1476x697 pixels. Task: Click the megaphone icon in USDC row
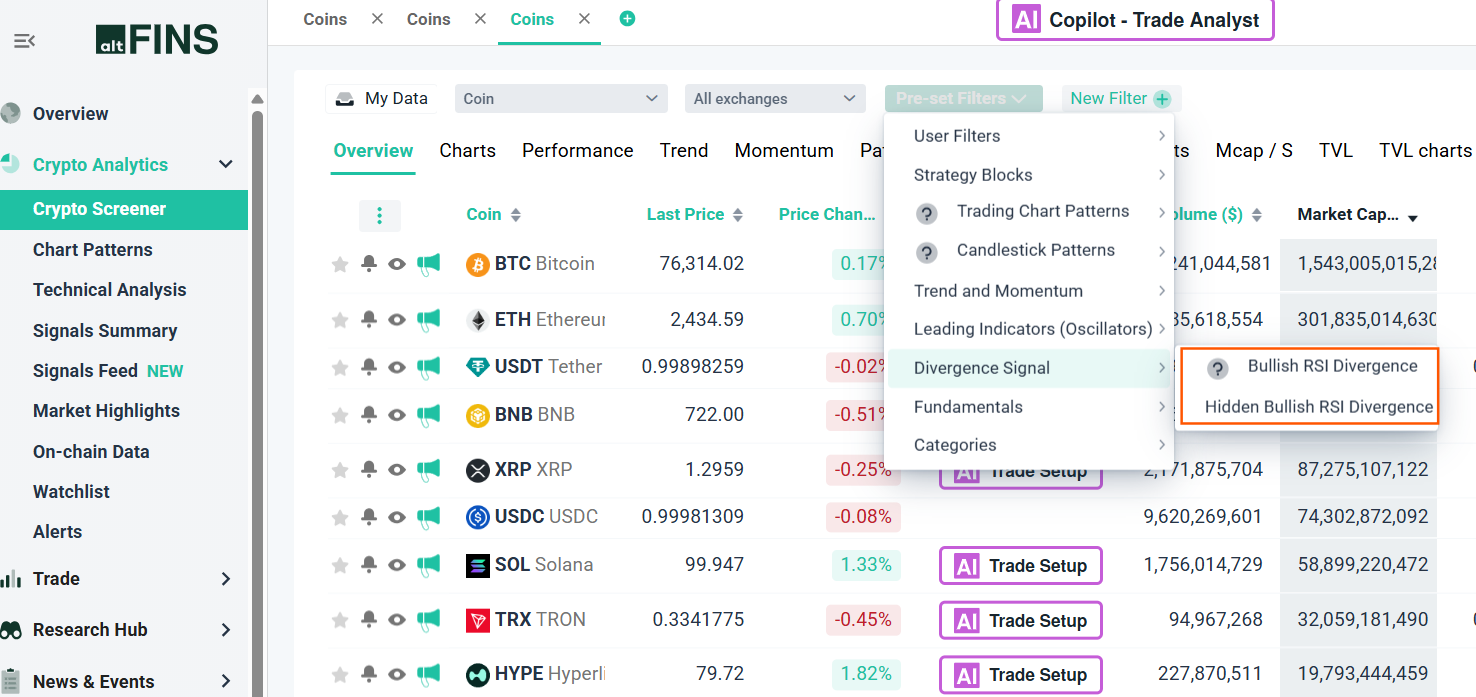click(428, 518)
